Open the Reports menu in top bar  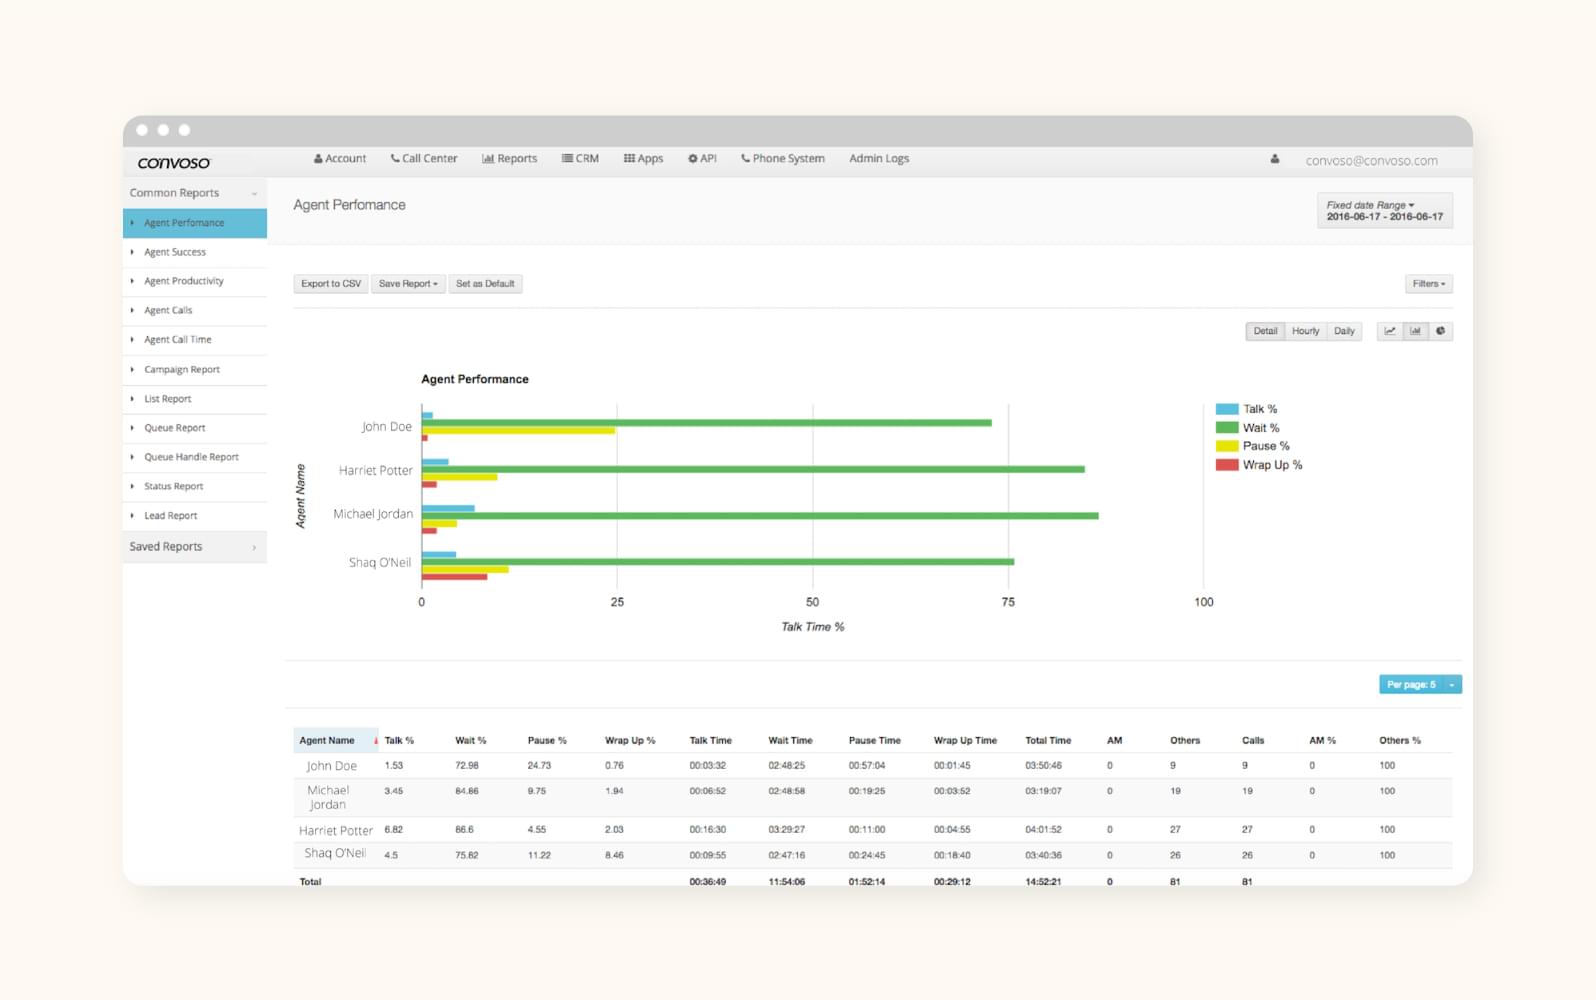point(509,159)
